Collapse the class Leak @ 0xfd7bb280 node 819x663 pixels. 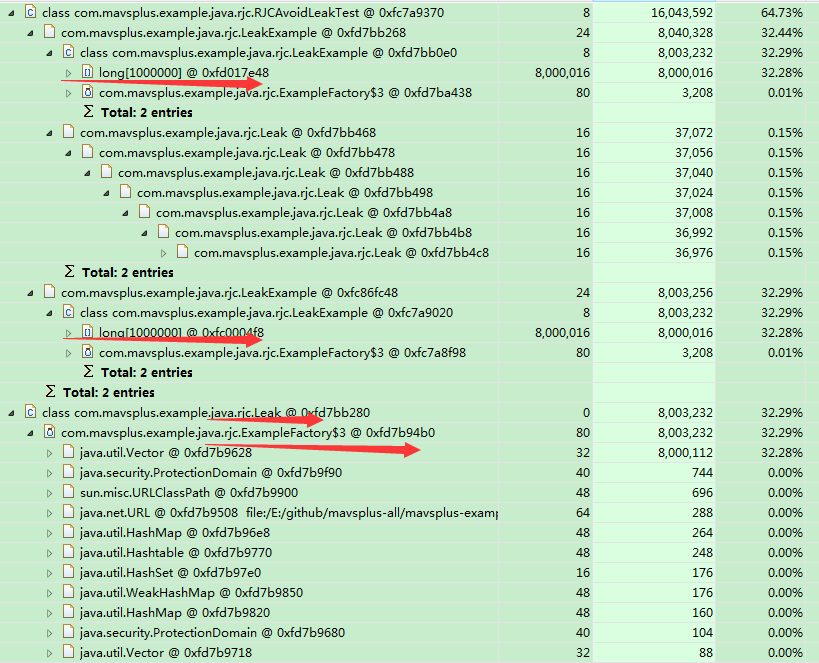tap(11, 413)
